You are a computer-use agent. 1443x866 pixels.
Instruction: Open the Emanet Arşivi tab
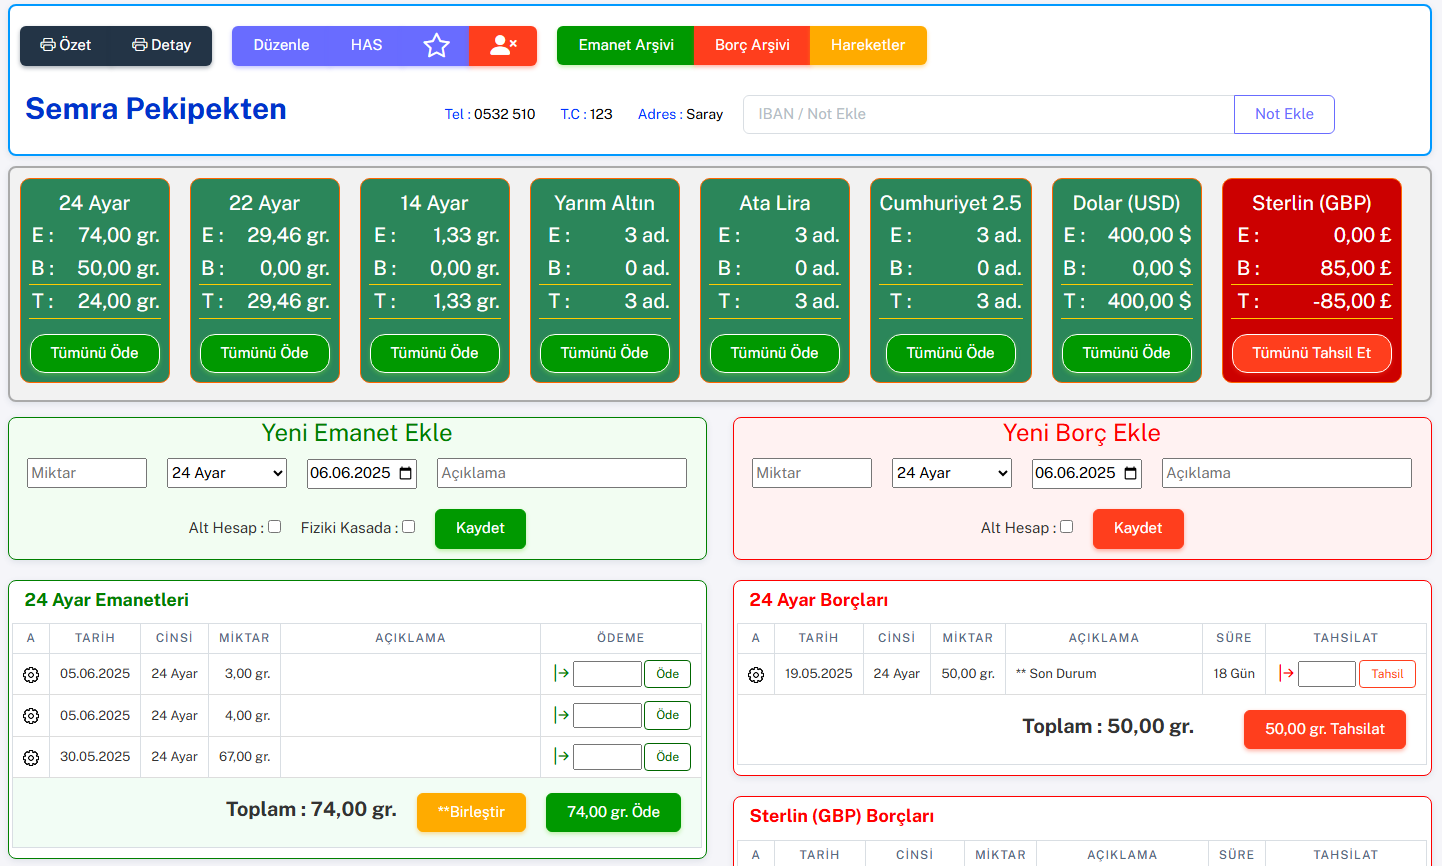coord(626,45)
